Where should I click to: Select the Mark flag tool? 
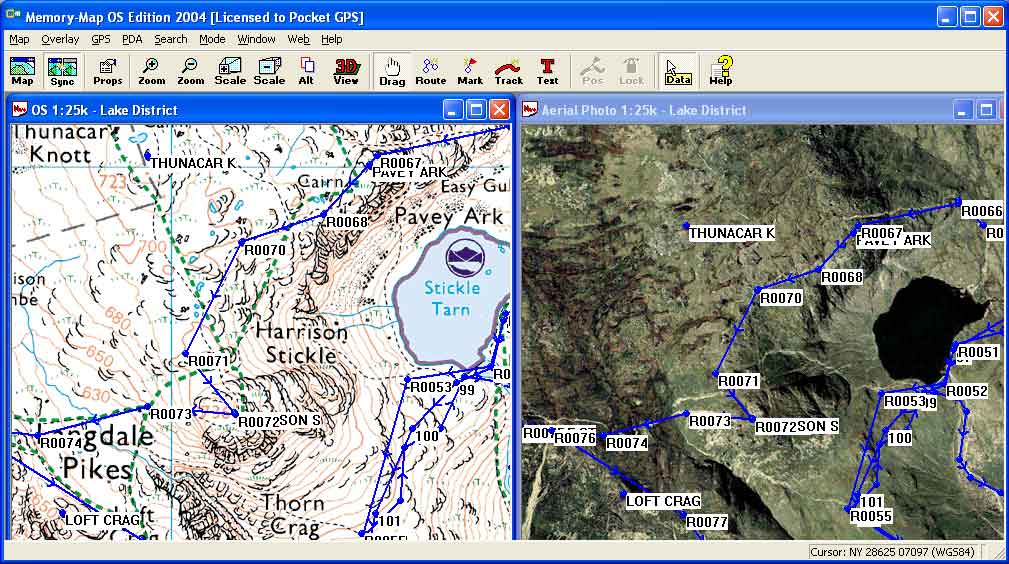pos(470,71)
